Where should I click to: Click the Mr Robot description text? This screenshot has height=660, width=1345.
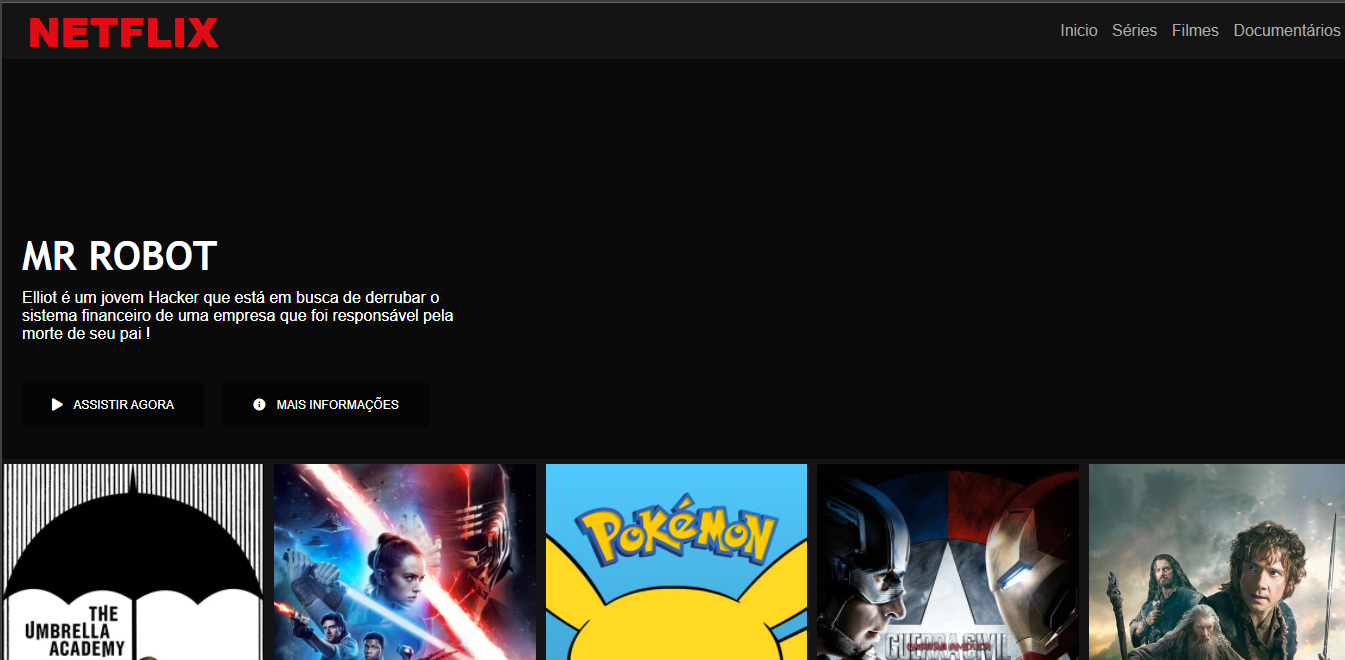coord(237,314)
